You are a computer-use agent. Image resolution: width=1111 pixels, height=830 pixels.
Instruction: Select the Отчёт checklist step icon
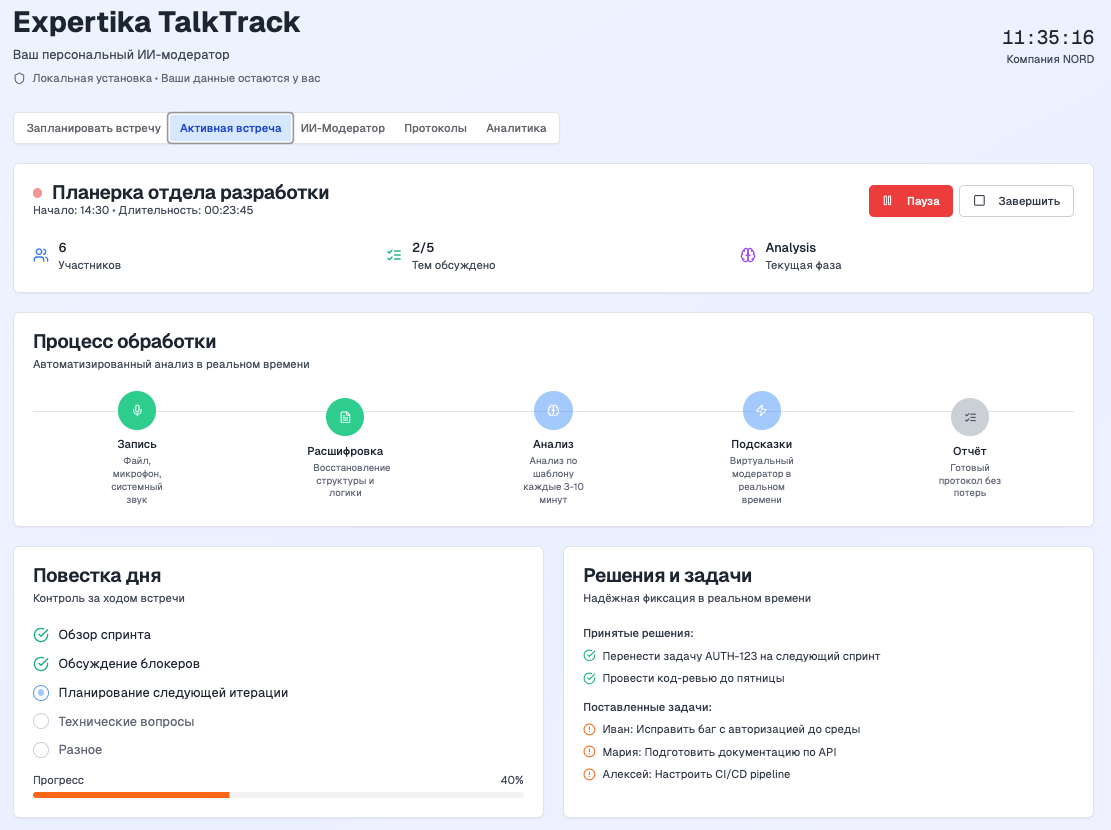tap(970, 417)
